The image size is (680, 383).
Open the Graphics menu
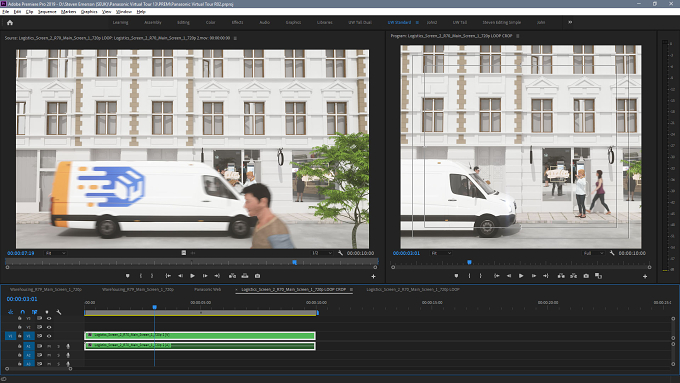pos(89,12)
